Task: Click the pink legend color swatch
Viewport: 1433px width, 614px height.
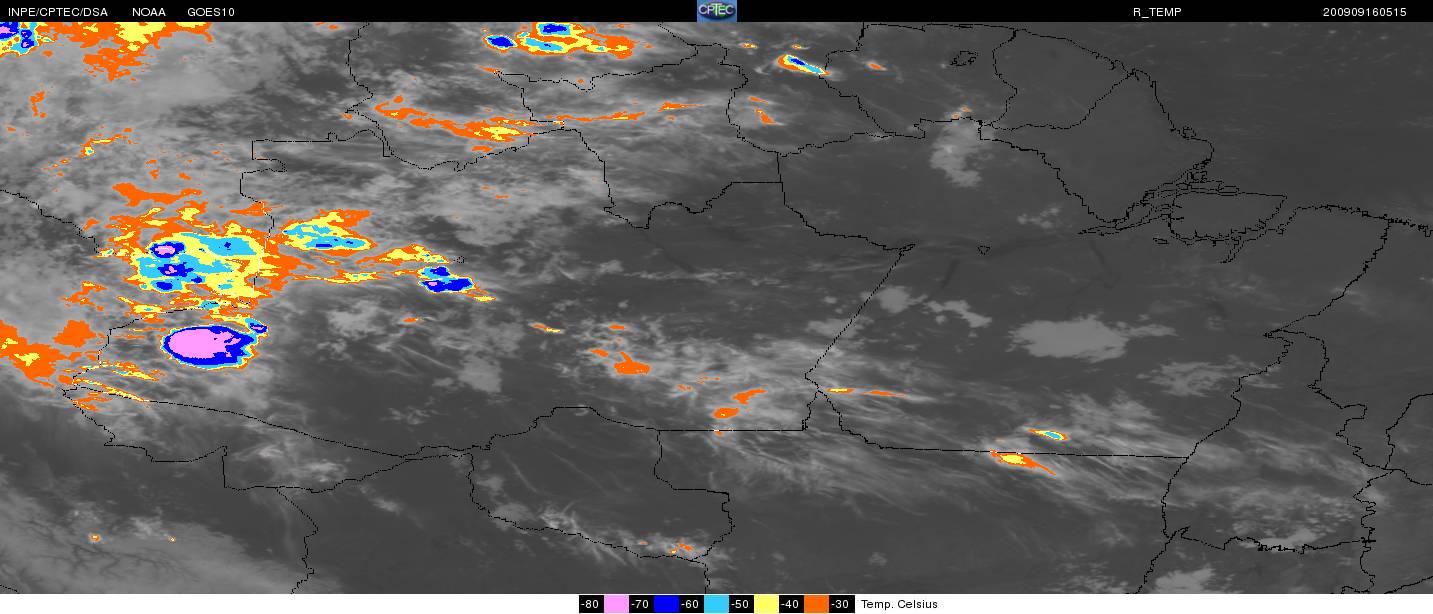Action: tap(616, 604)
